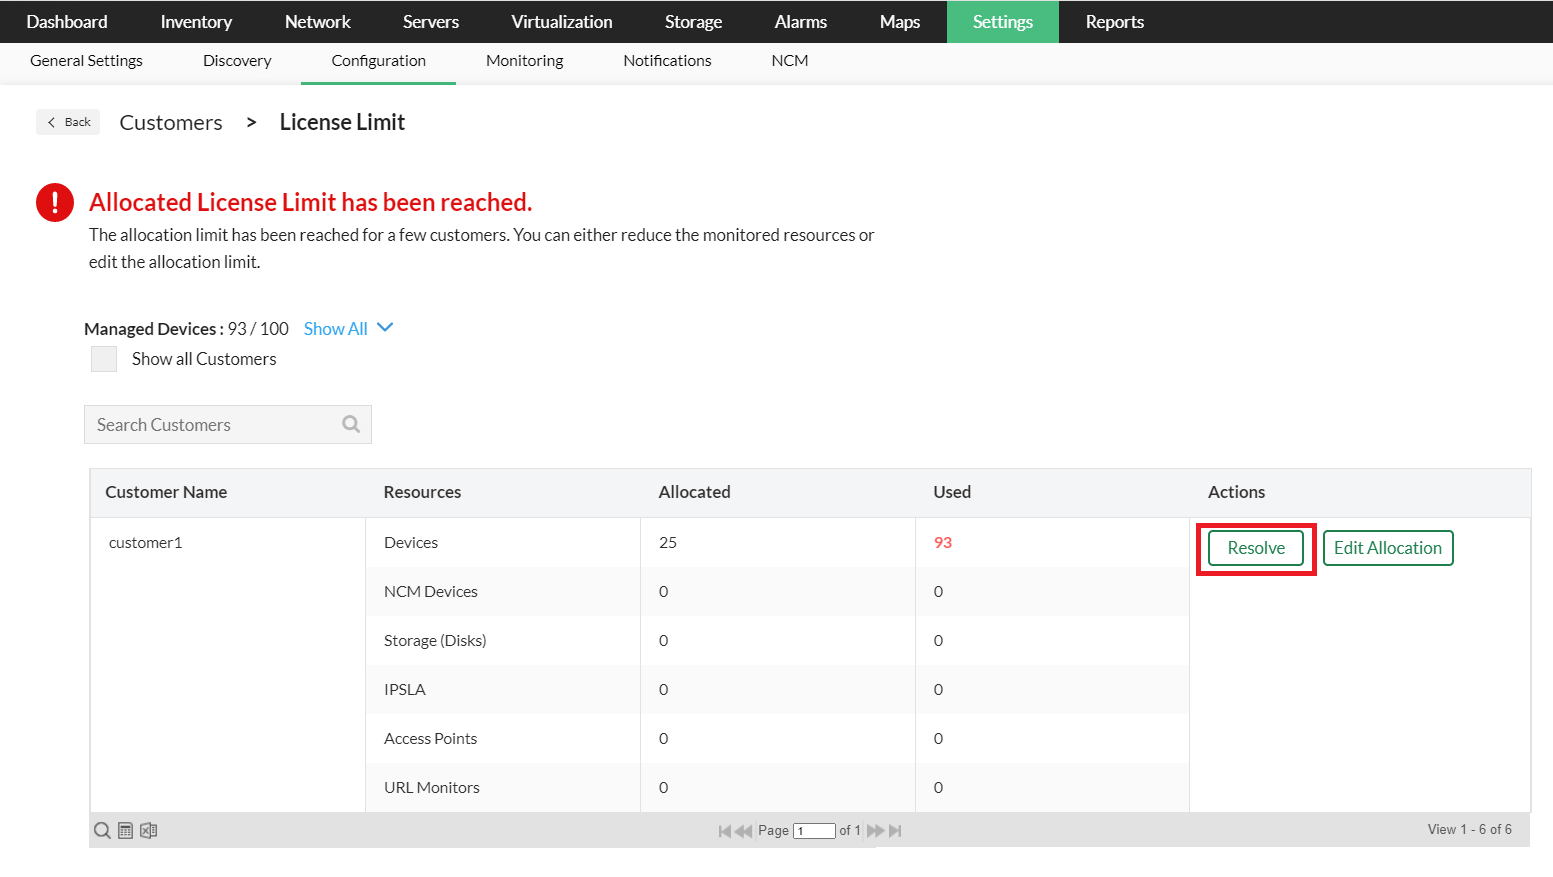Go to the Network menu
This screenshot has height=877, width=1553.
pyautogui.click(x=318, y=22)
